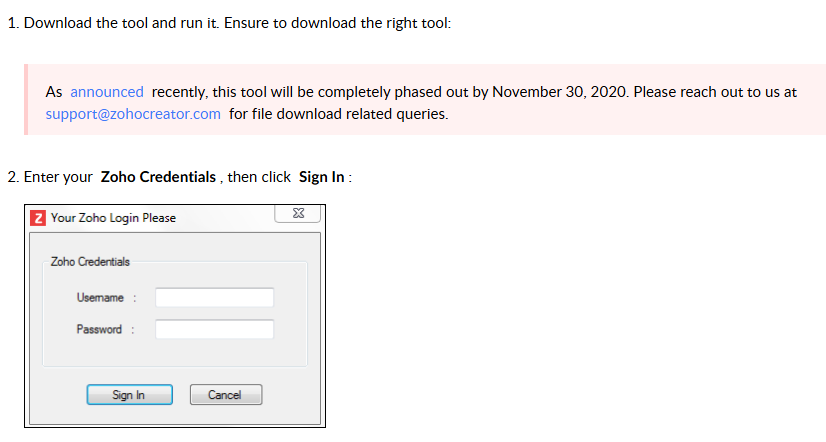Screen dimensions: 826x442
Task: Click 'for file download related queries' text
Action: (338, 114)
